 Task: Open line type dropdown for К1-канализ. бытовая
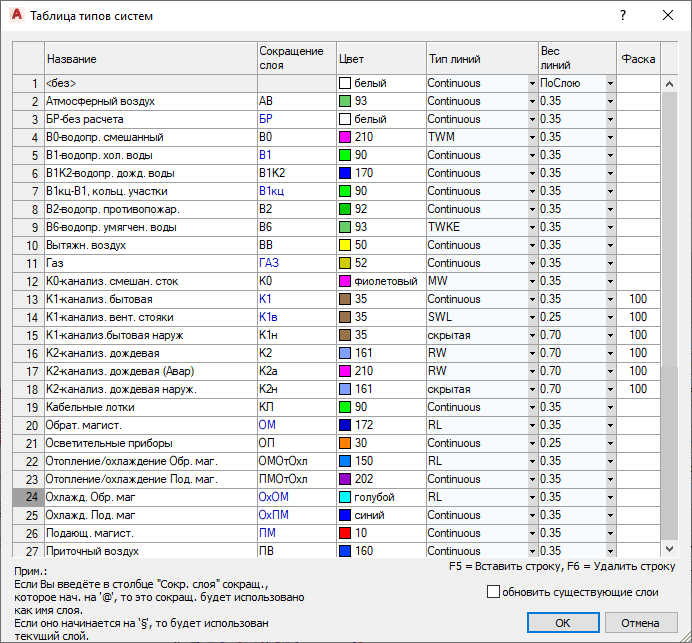(532, 299)
